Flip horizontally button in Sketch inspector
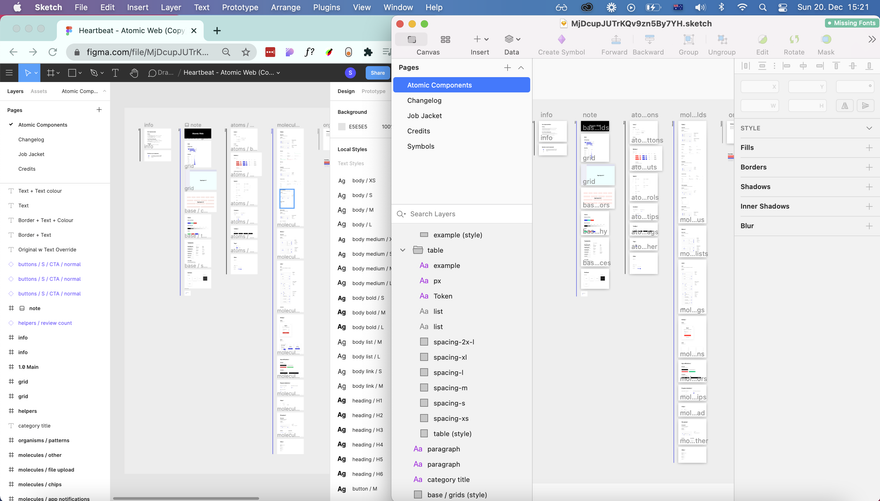This screenshot has width=880, height=501. click(x=844, y=105)
